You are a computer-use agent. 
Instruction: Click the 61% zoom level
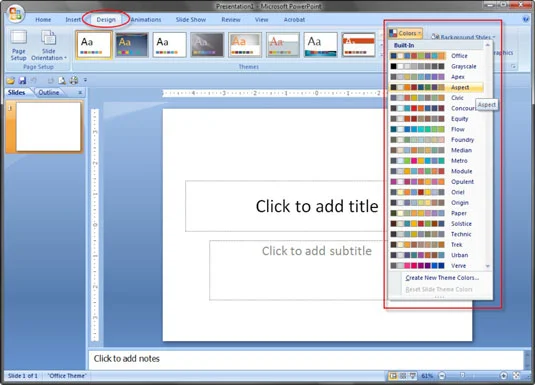tap(427, 376)
